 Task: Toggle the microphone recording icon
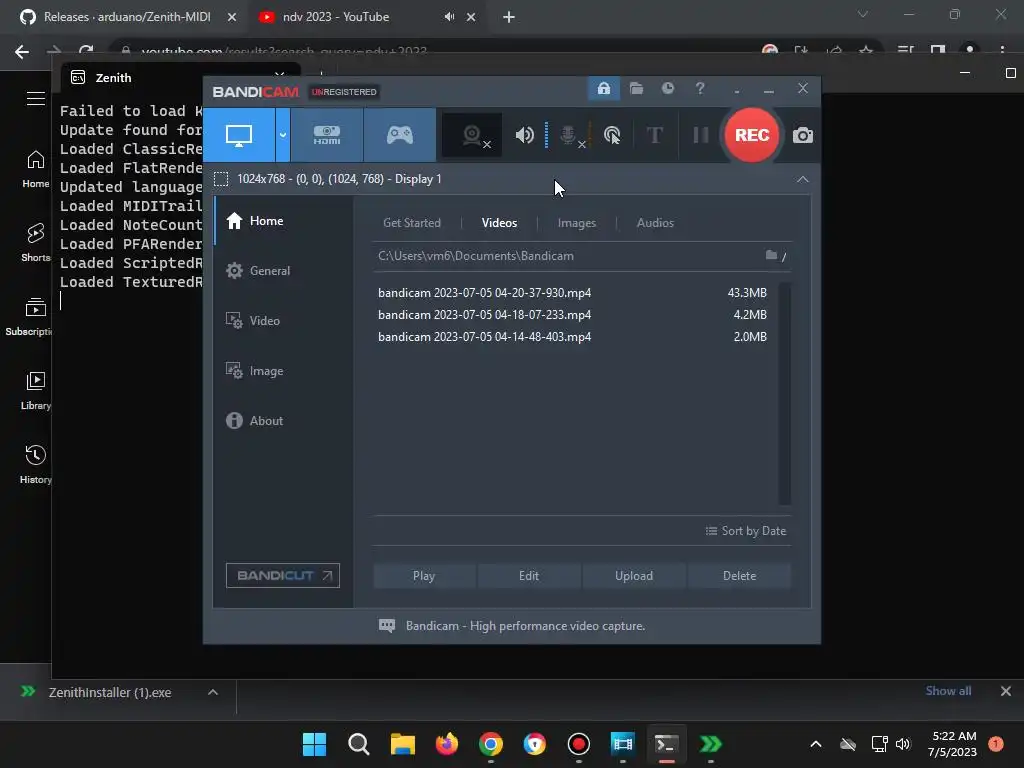tap(569, 135)
